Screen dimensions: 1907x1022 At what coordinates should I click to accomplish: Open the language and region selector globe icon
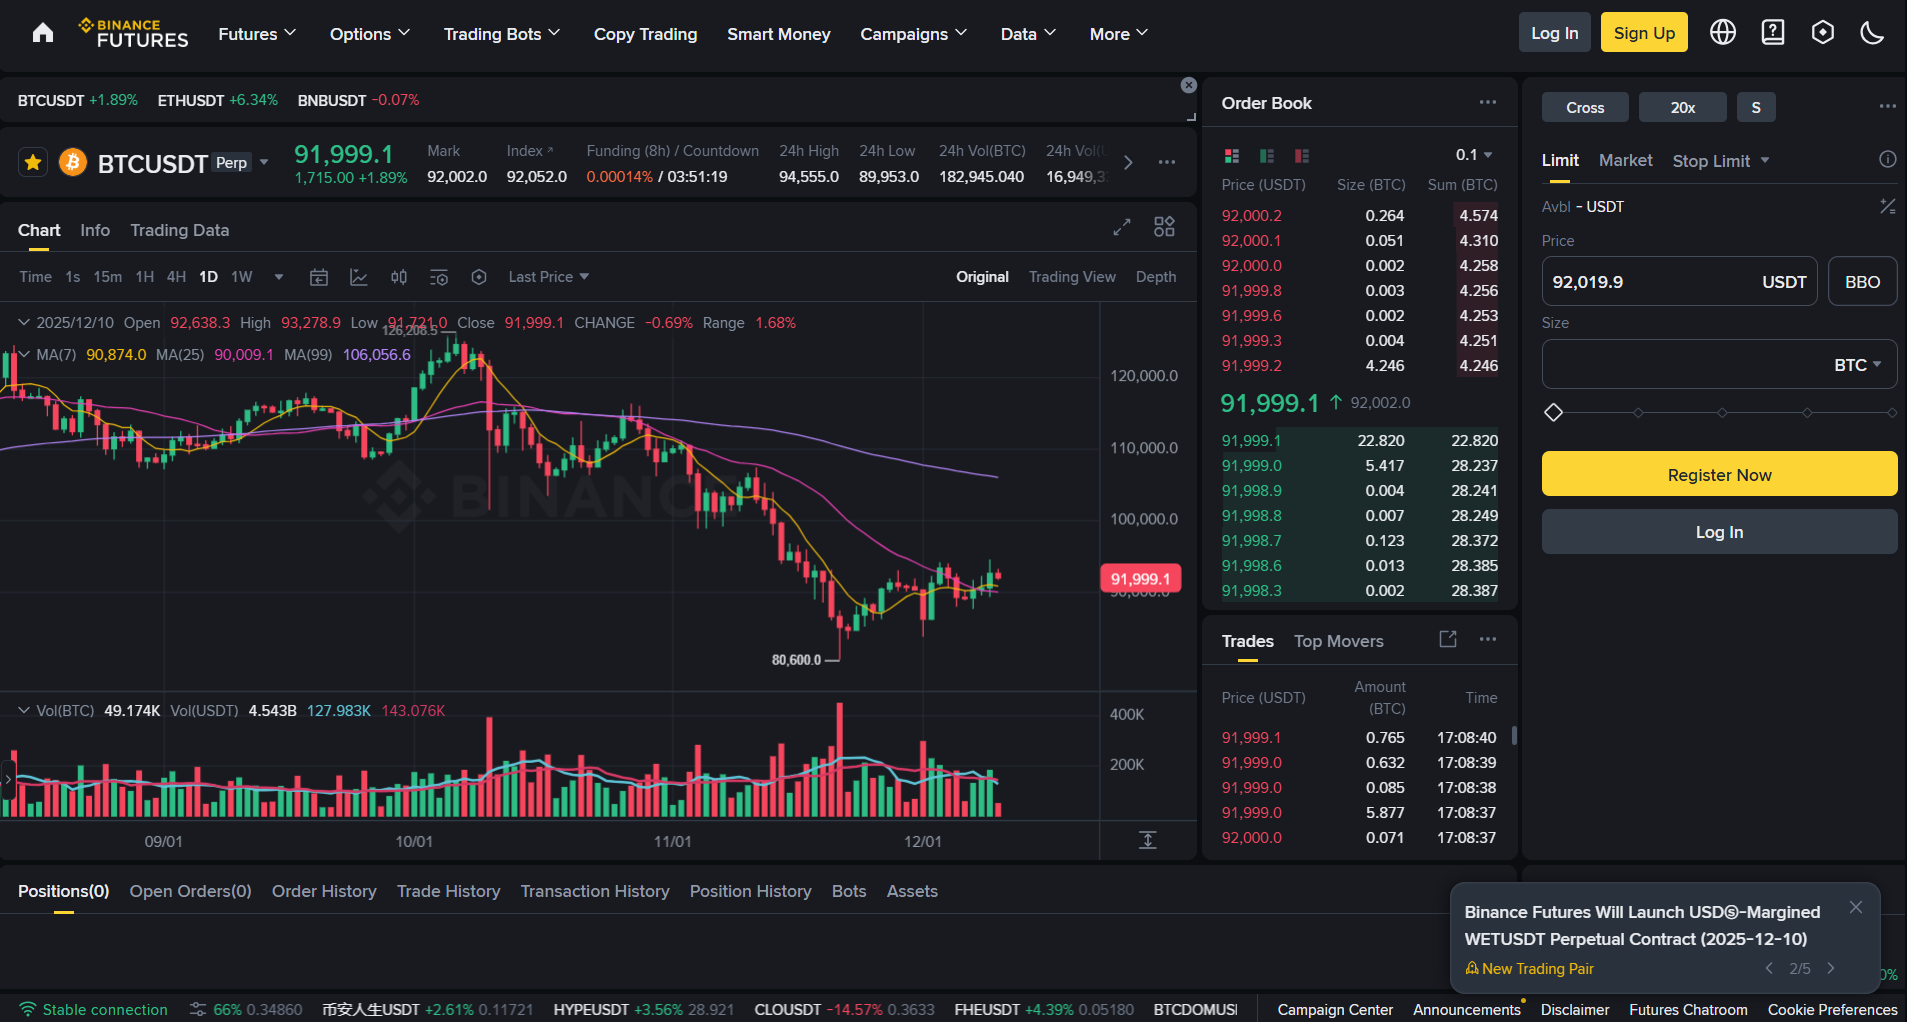1722,32
